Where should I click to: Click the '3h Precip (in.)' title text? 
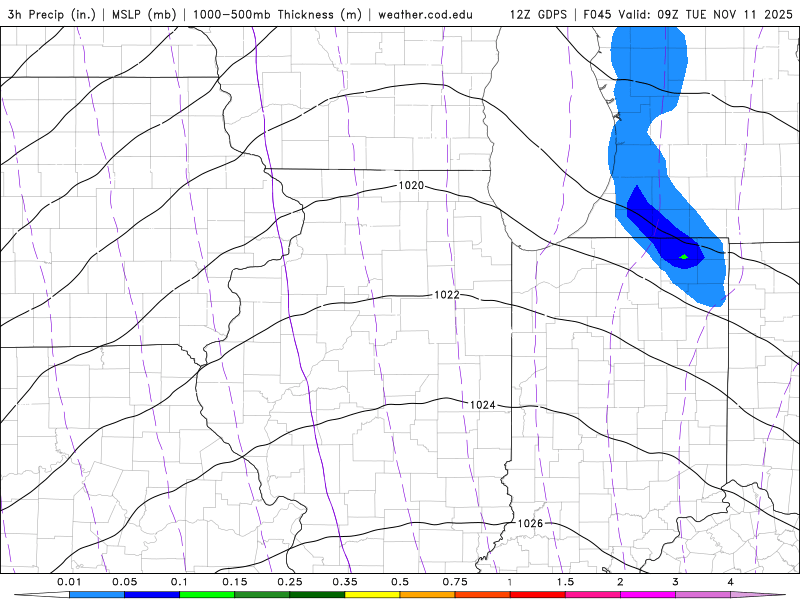pos(52,14)
